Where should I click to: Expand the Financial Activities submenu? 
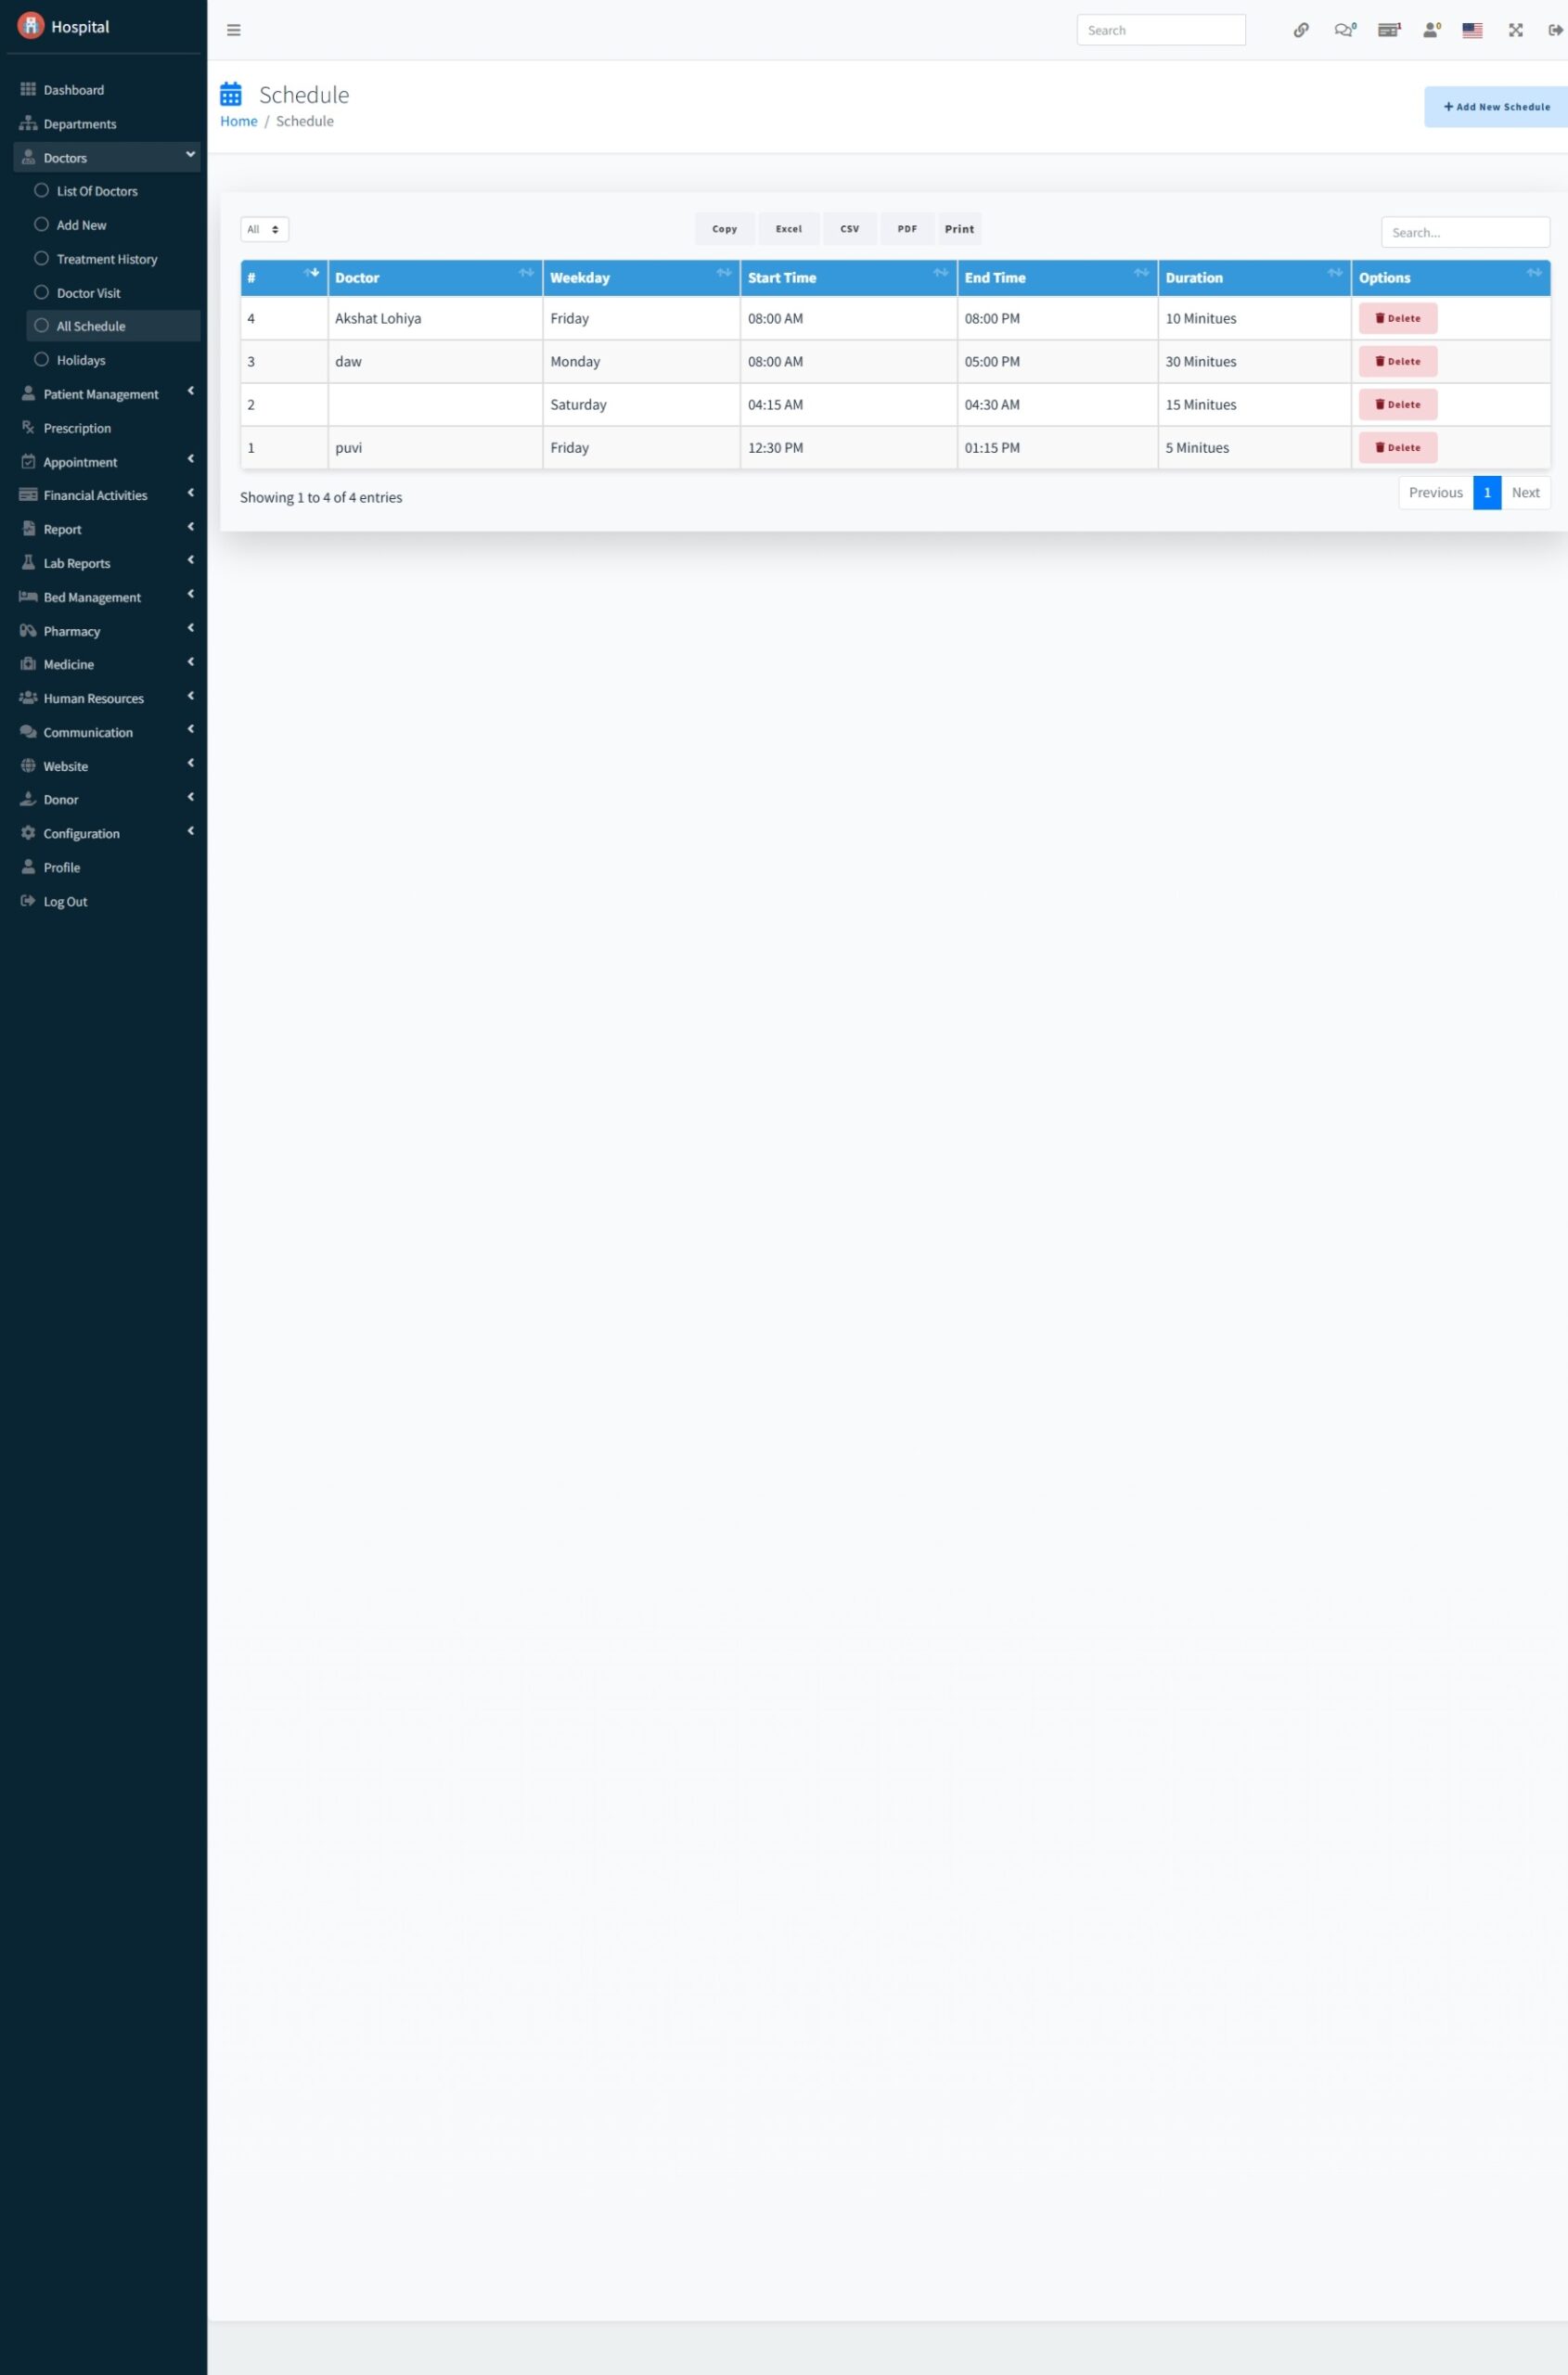point(190,492)
